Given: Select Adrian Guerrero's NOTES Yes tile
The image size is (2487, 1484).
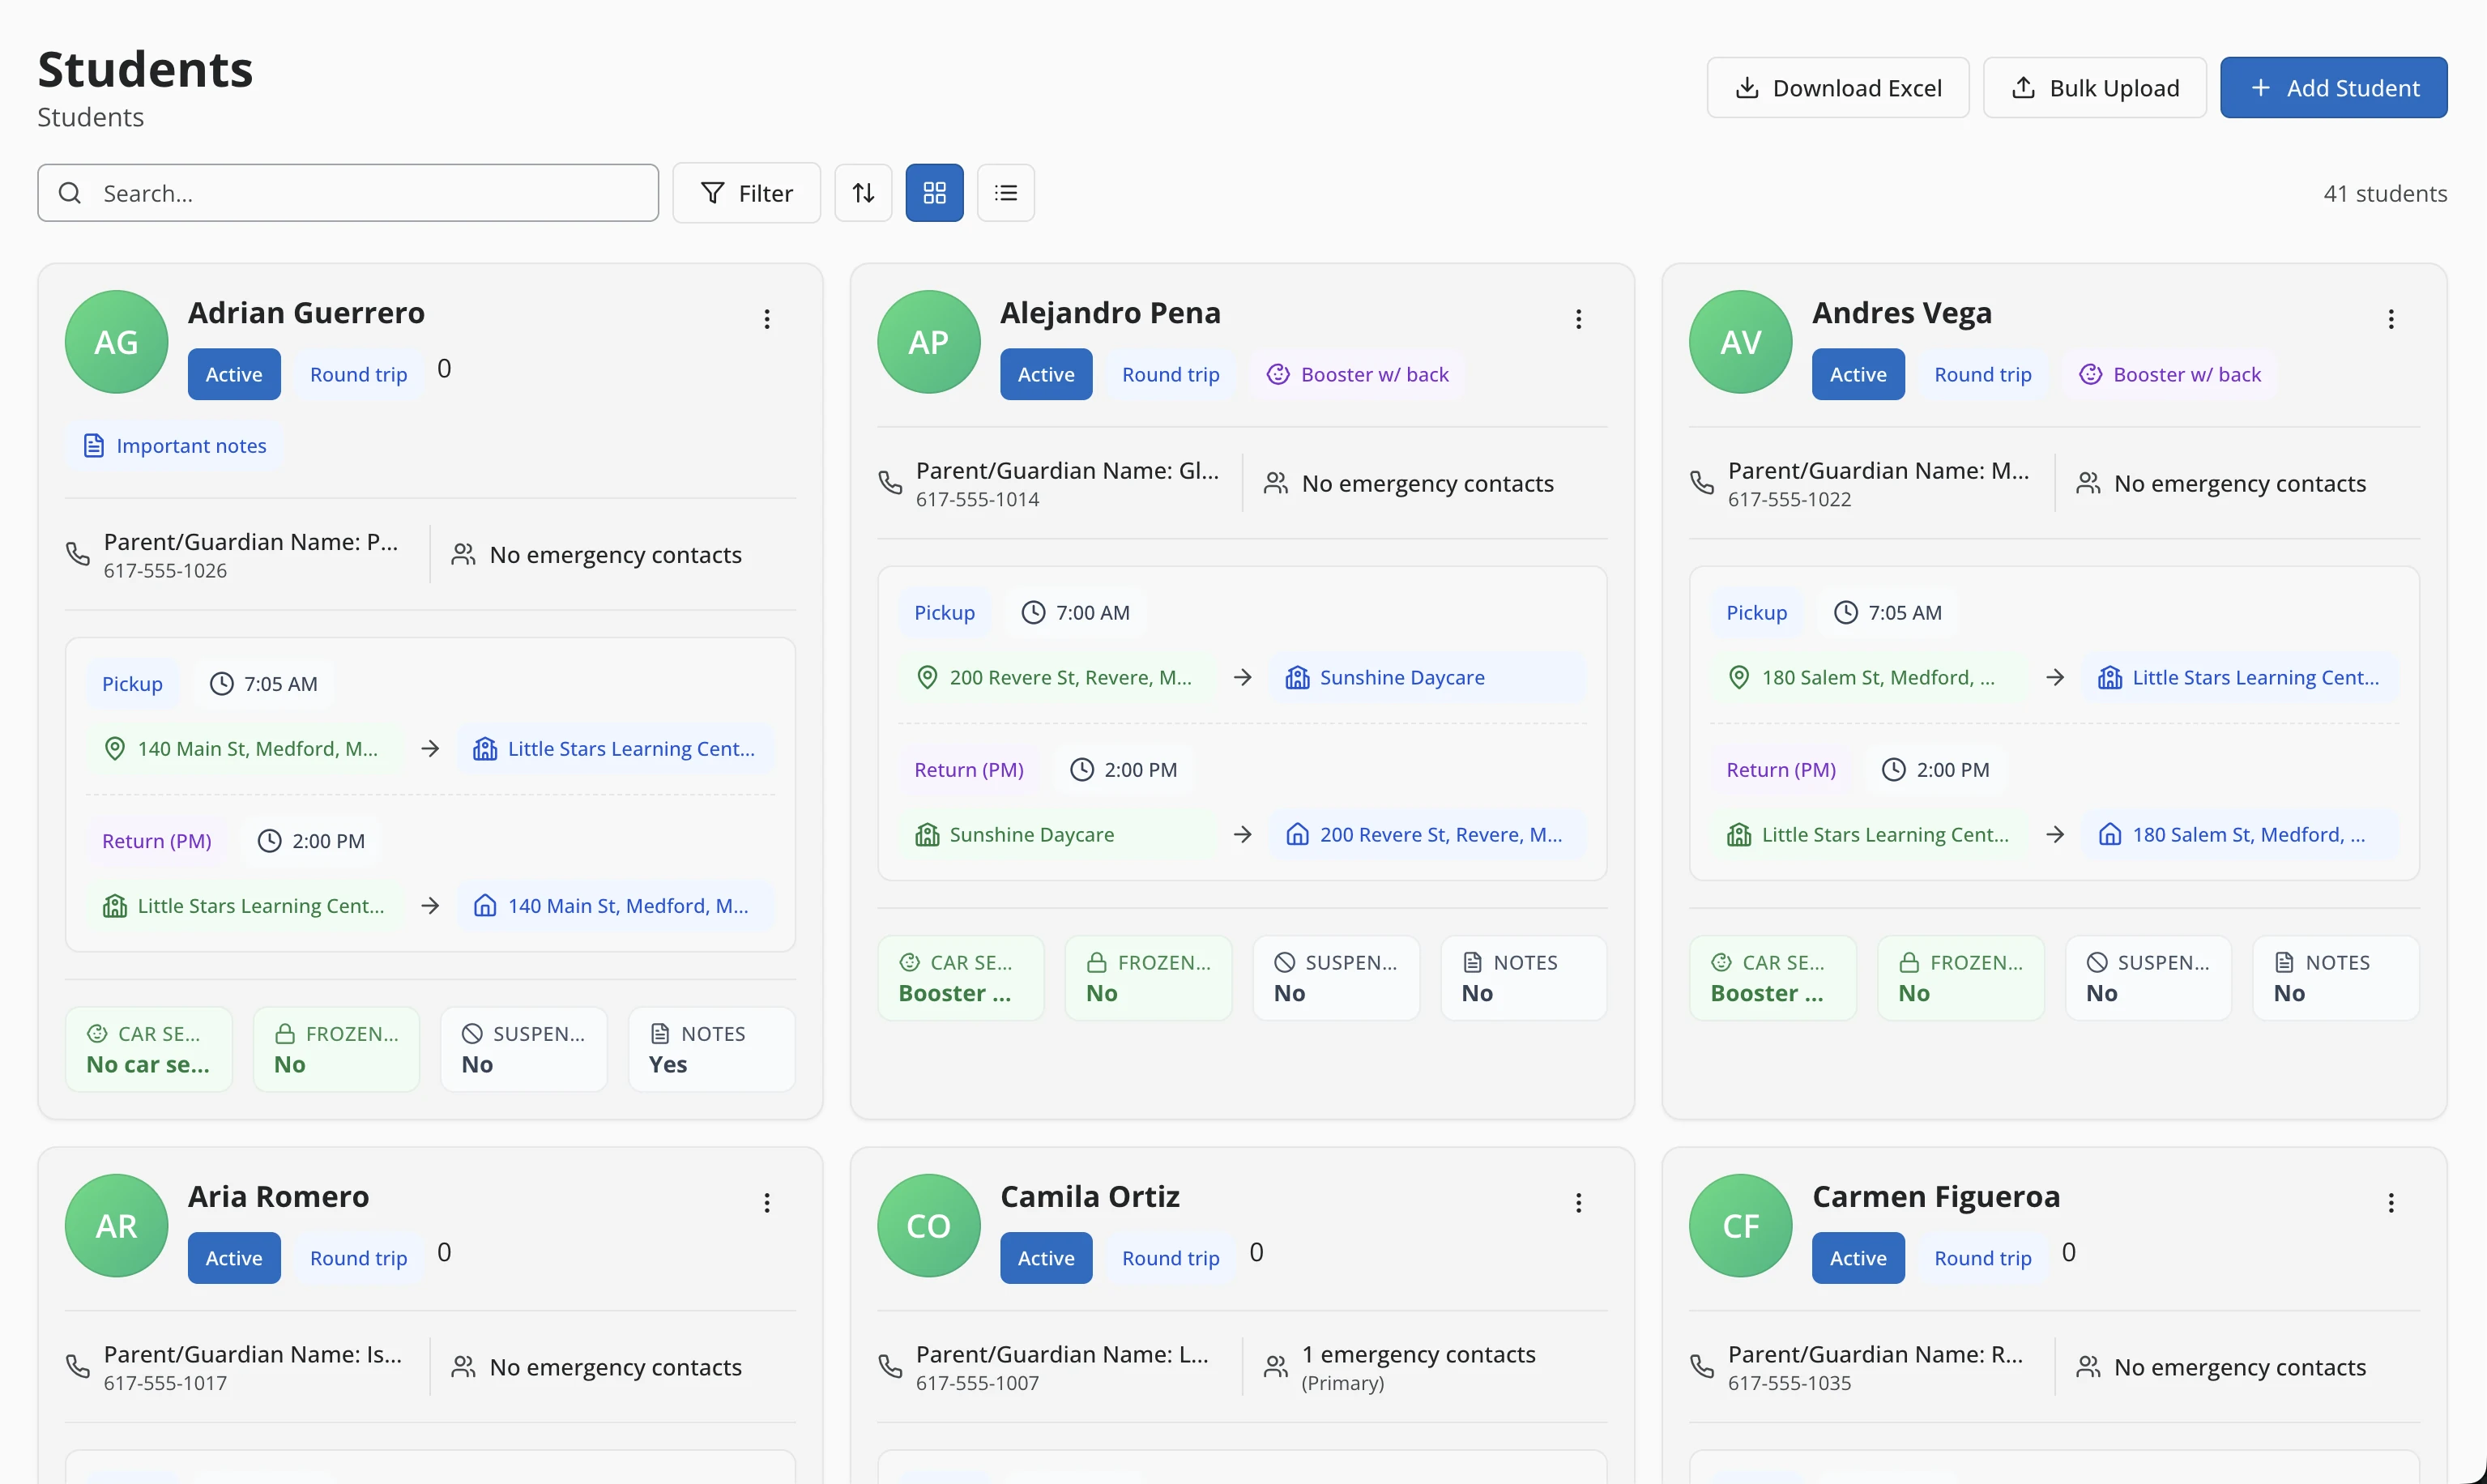Looking at the screenshot, I should tap(711, 1049).
